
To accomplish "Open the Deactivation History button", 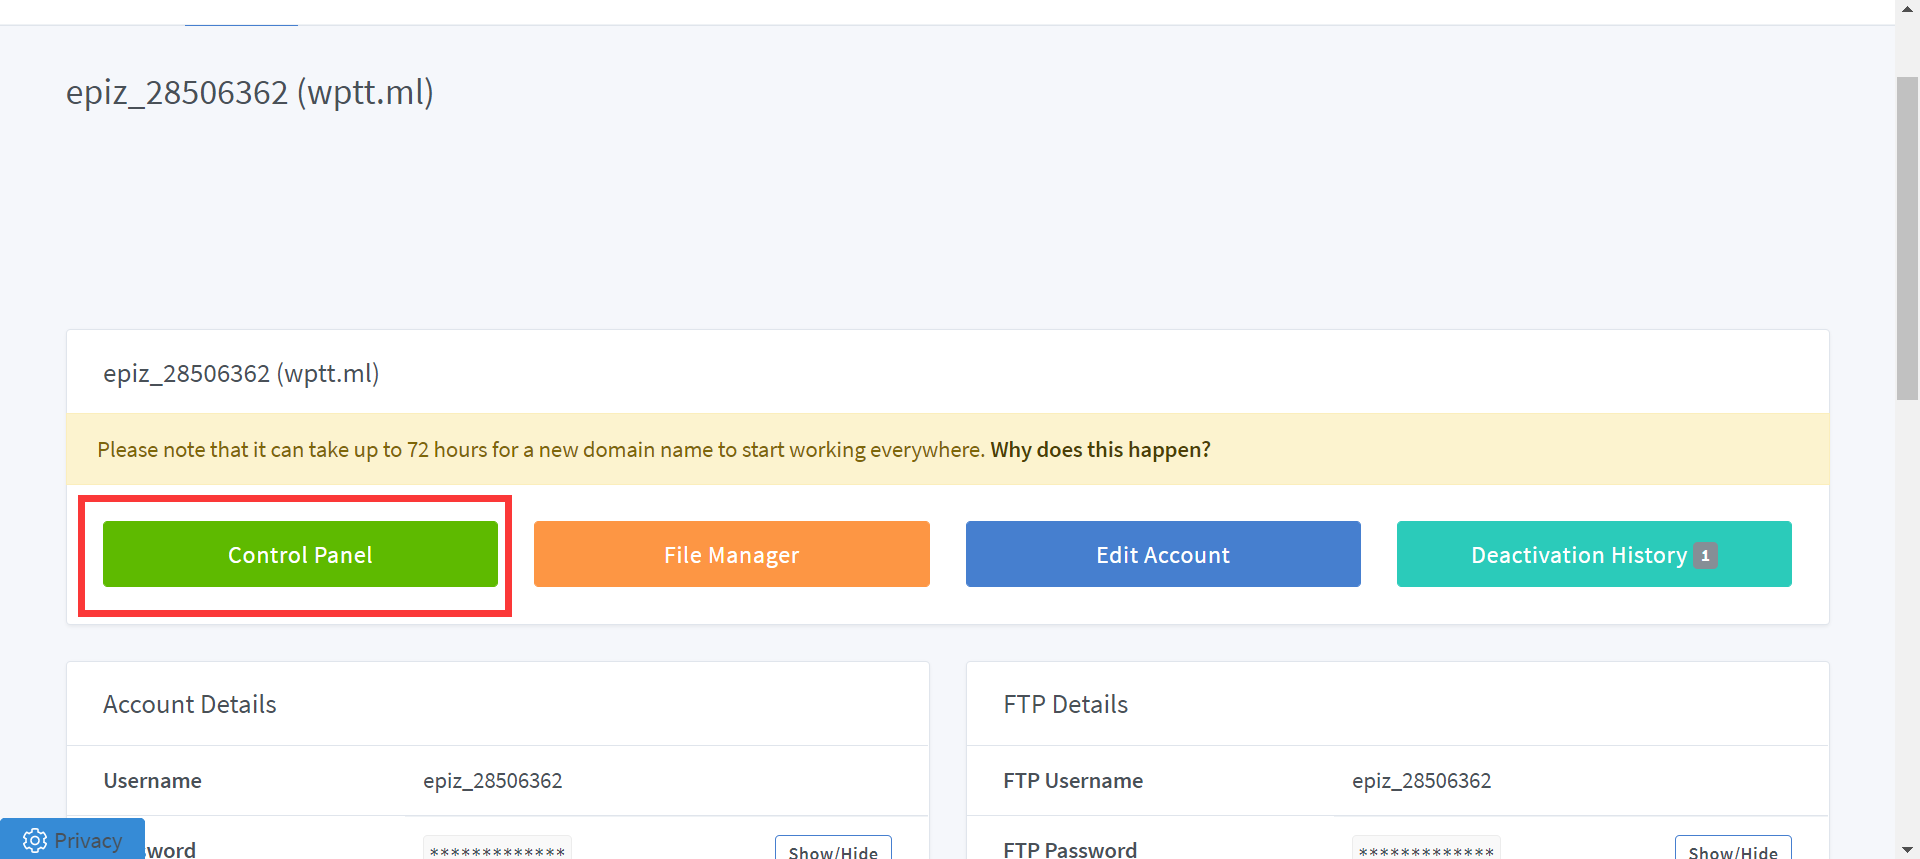I will pos(1594,554).
